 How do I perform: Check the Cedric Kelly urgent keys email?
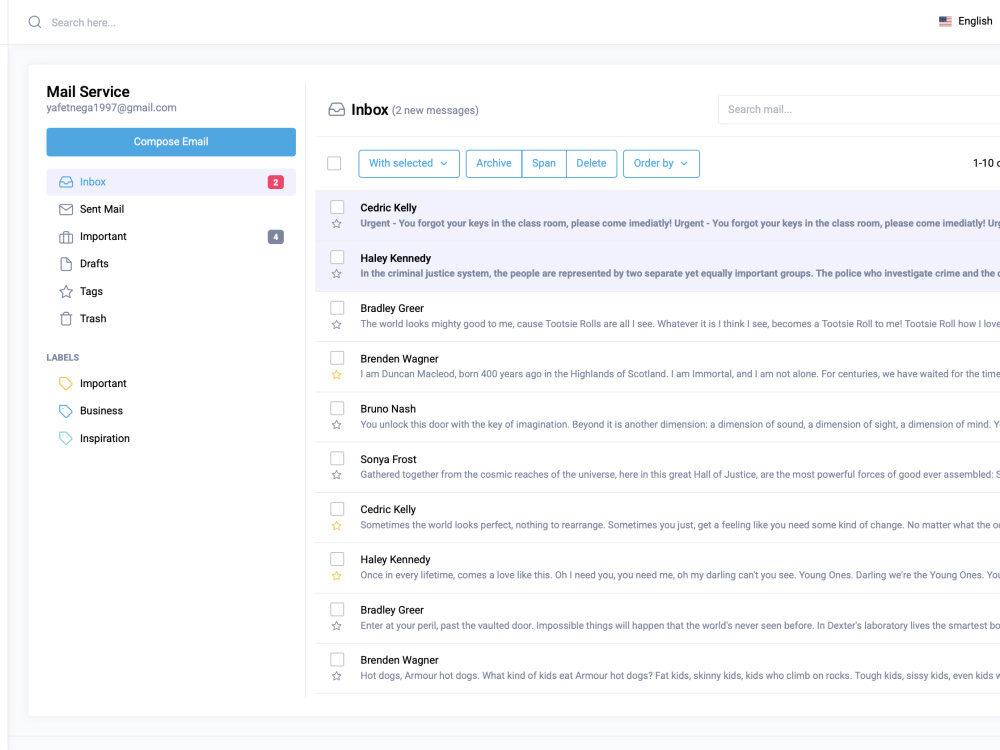(337, 207)
